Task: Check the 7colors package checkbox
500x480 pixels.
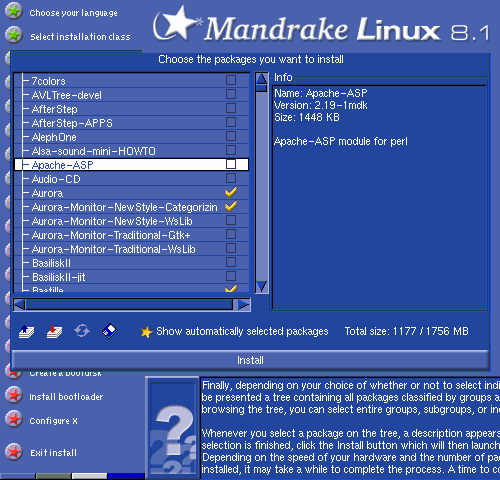Action: (x=231, y=80)
